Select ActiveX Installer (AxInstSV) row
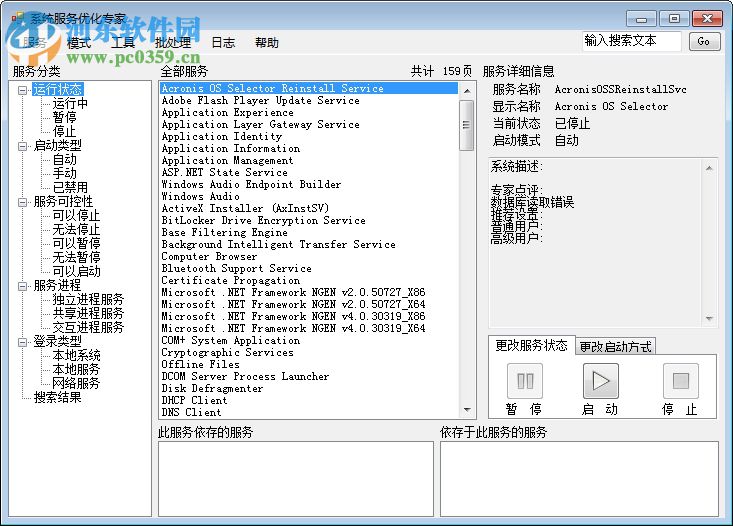The height and width of the screenshot is (526, 733). [x=309, y=209]
